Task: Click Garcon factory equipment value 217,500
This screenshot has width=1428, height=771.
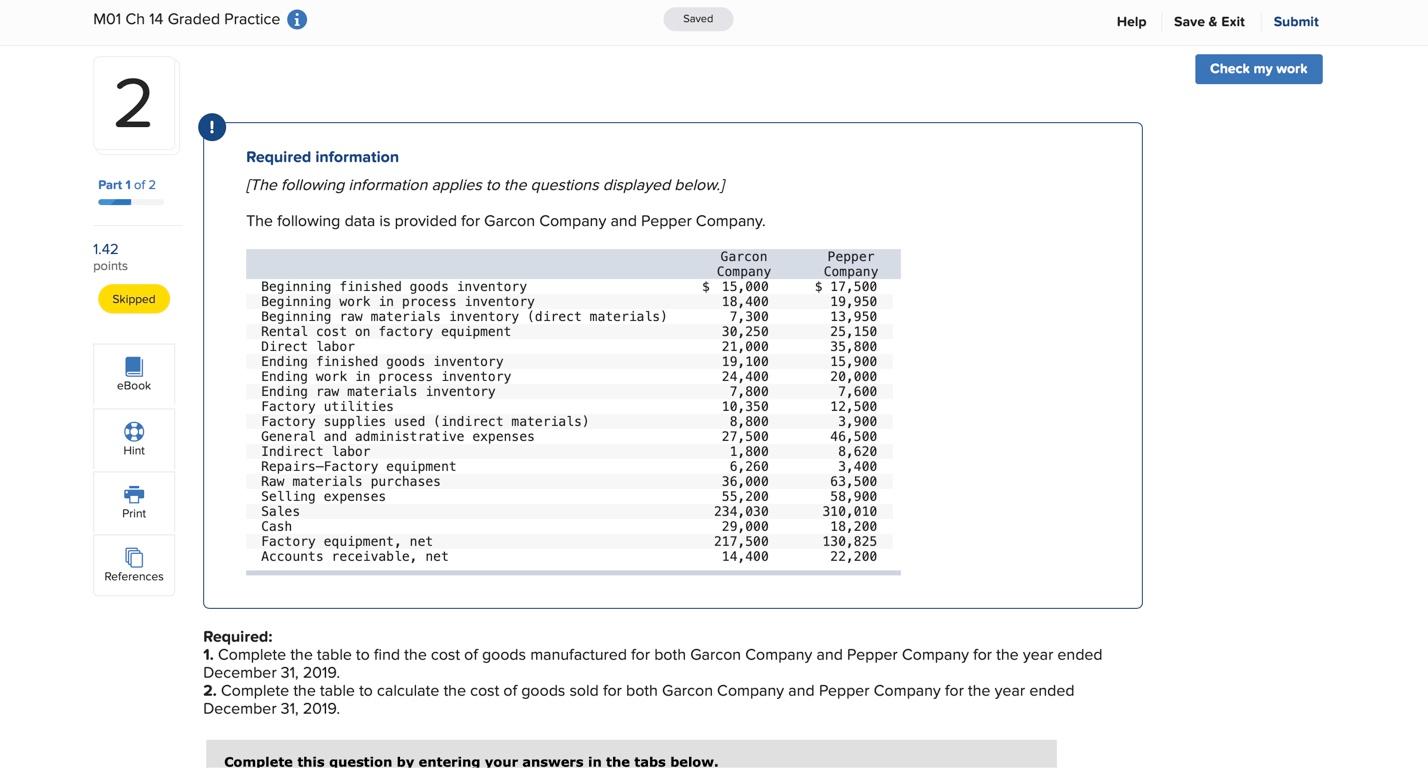Action: 741,542
